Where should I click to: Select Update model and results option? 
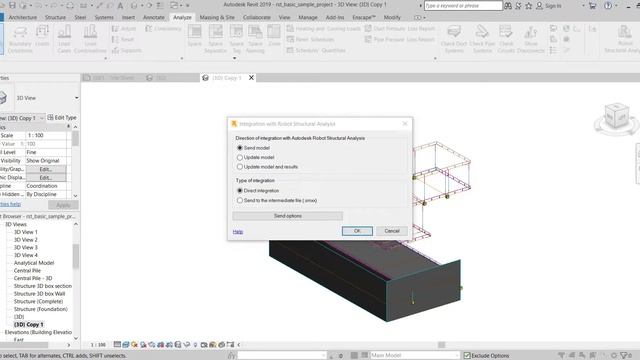coord(240,167)
